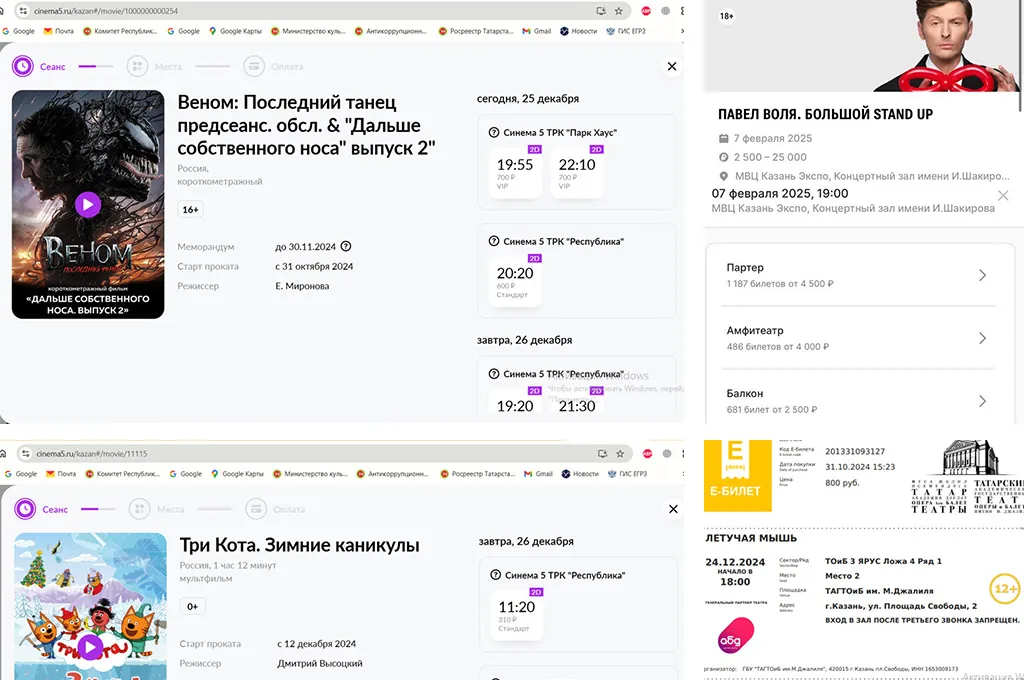Click the 12+ age badge on the e-ticket

pos(1004,589)
